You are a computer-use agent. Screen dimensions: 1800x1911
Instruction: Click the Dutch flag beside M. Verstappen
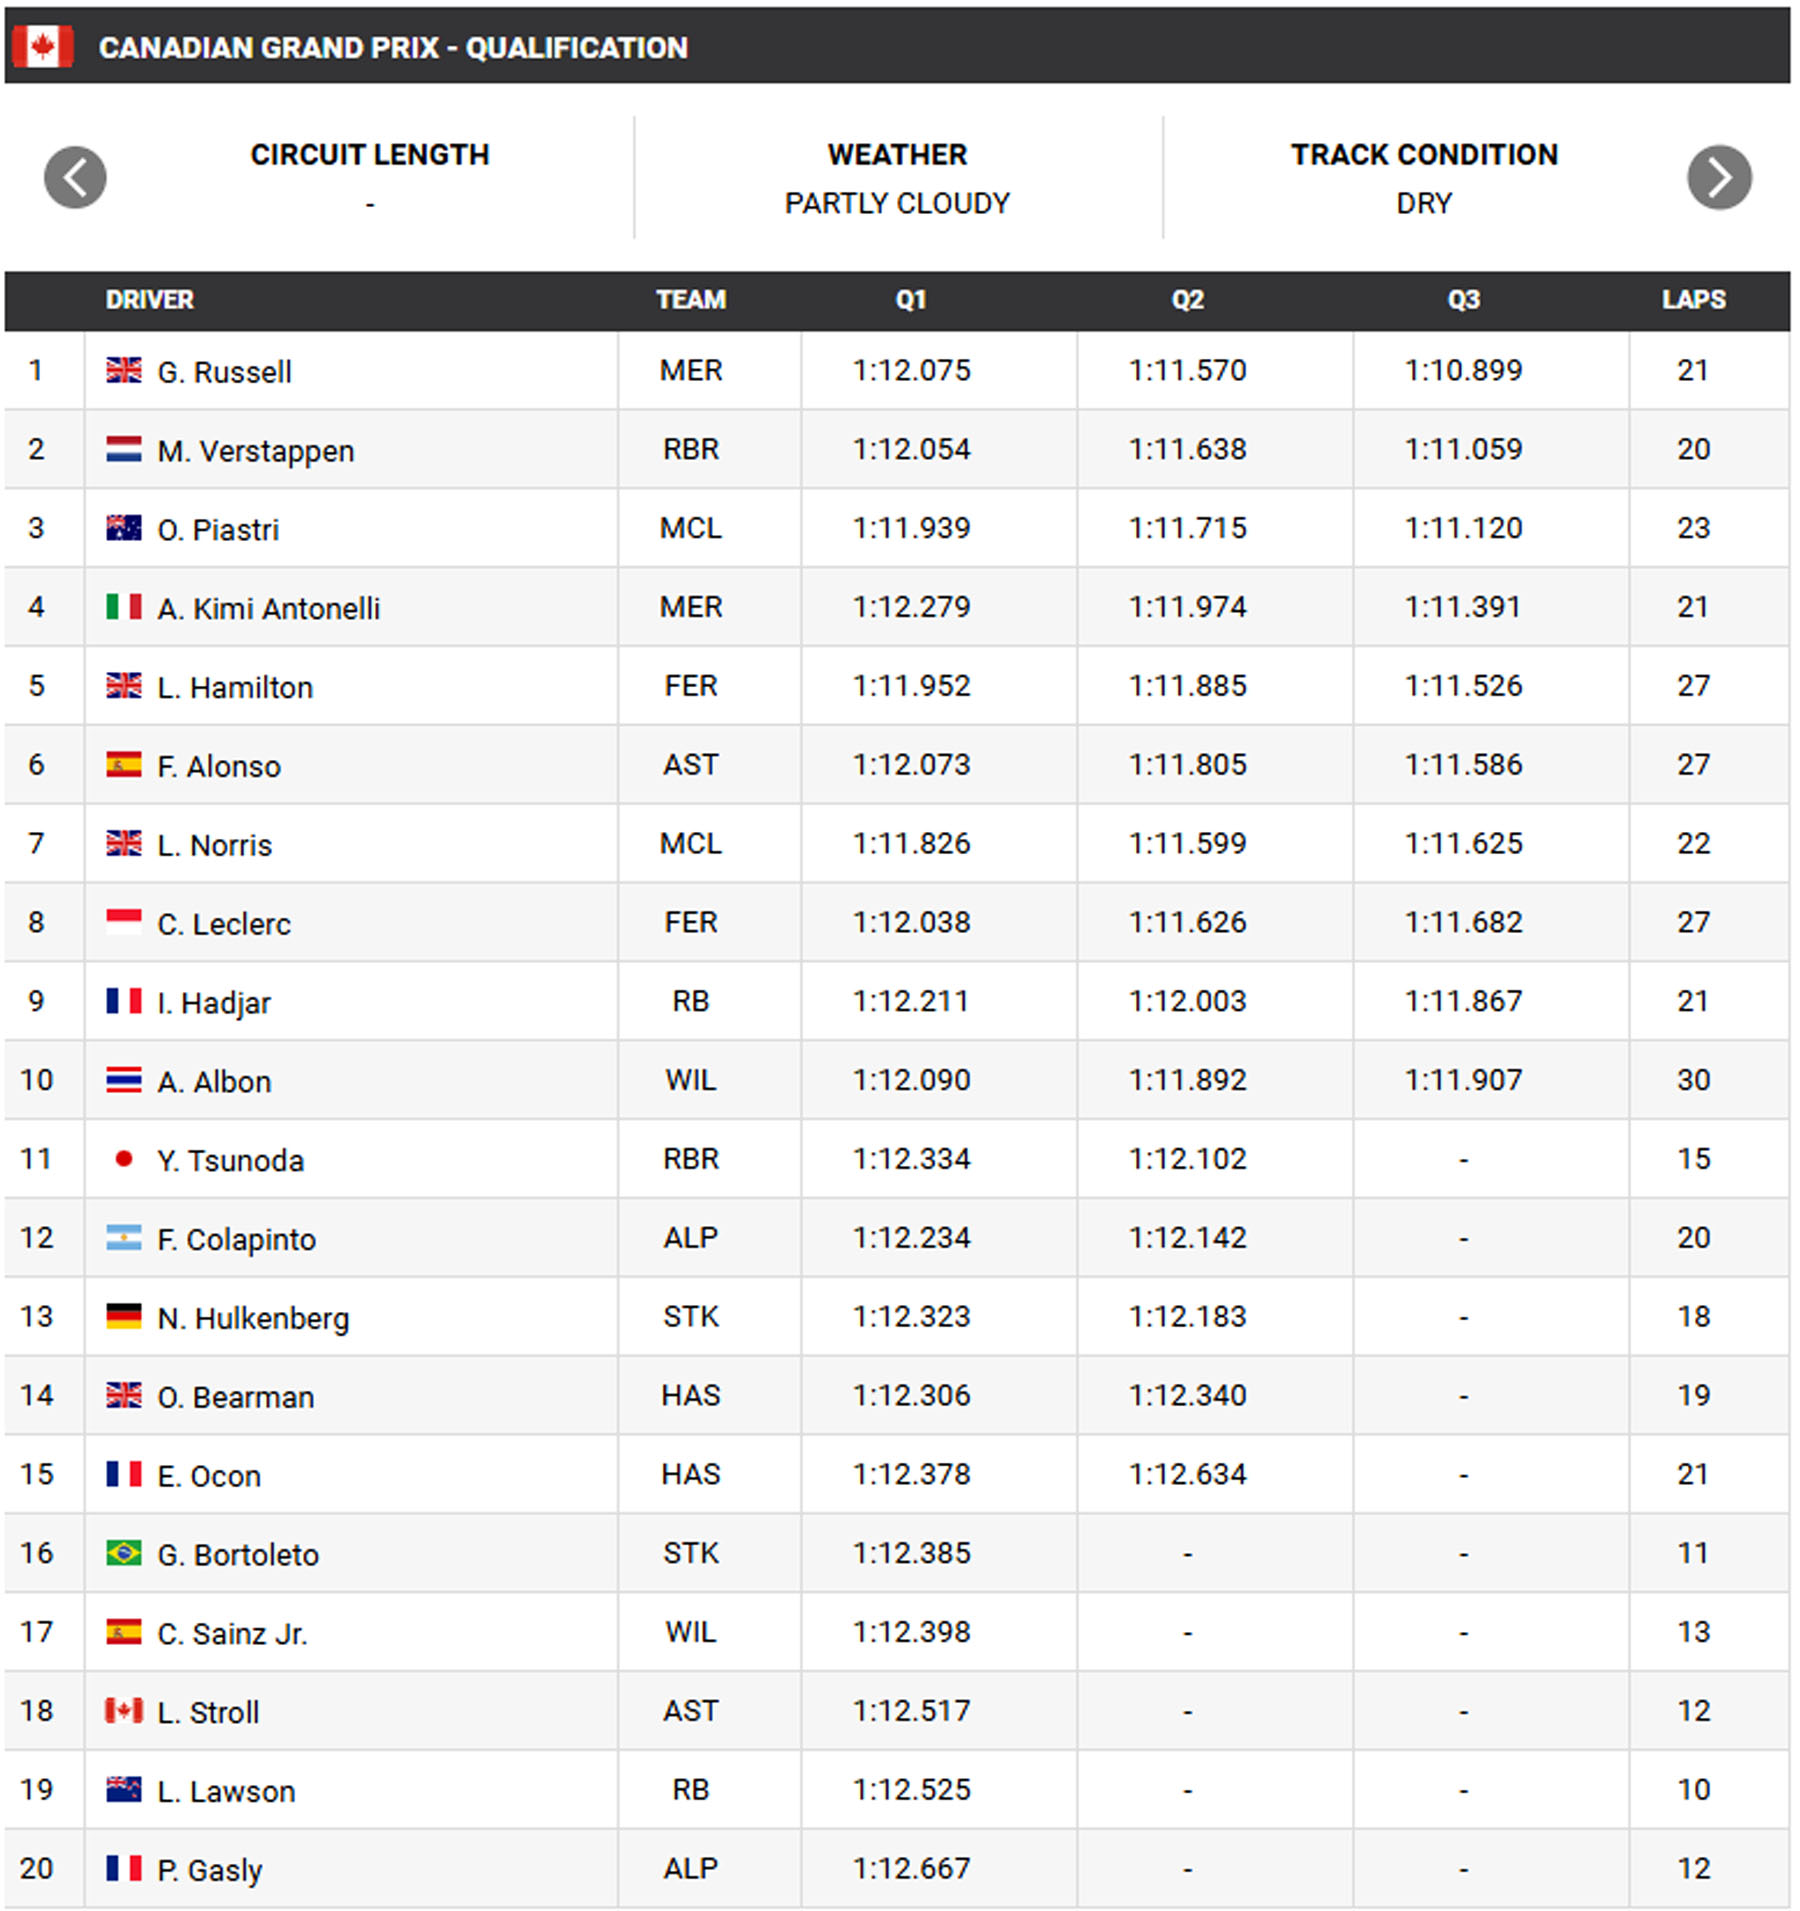[124, 449]
